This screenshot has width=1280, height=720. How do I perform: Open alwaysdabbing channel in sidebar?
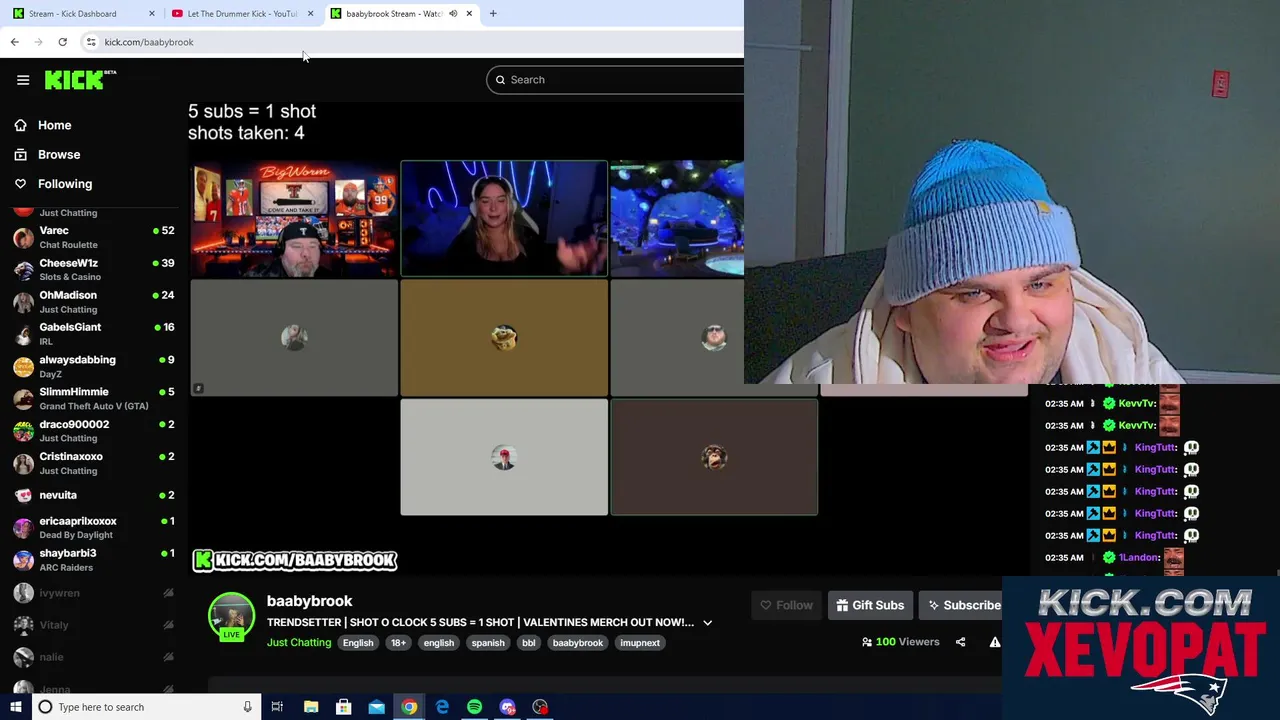point(94,366)
